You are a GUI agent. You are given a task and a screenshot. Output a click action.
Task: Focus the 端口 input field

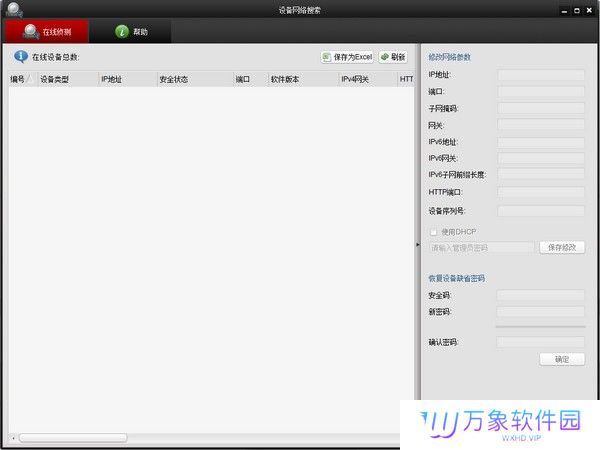pos(541,91)
